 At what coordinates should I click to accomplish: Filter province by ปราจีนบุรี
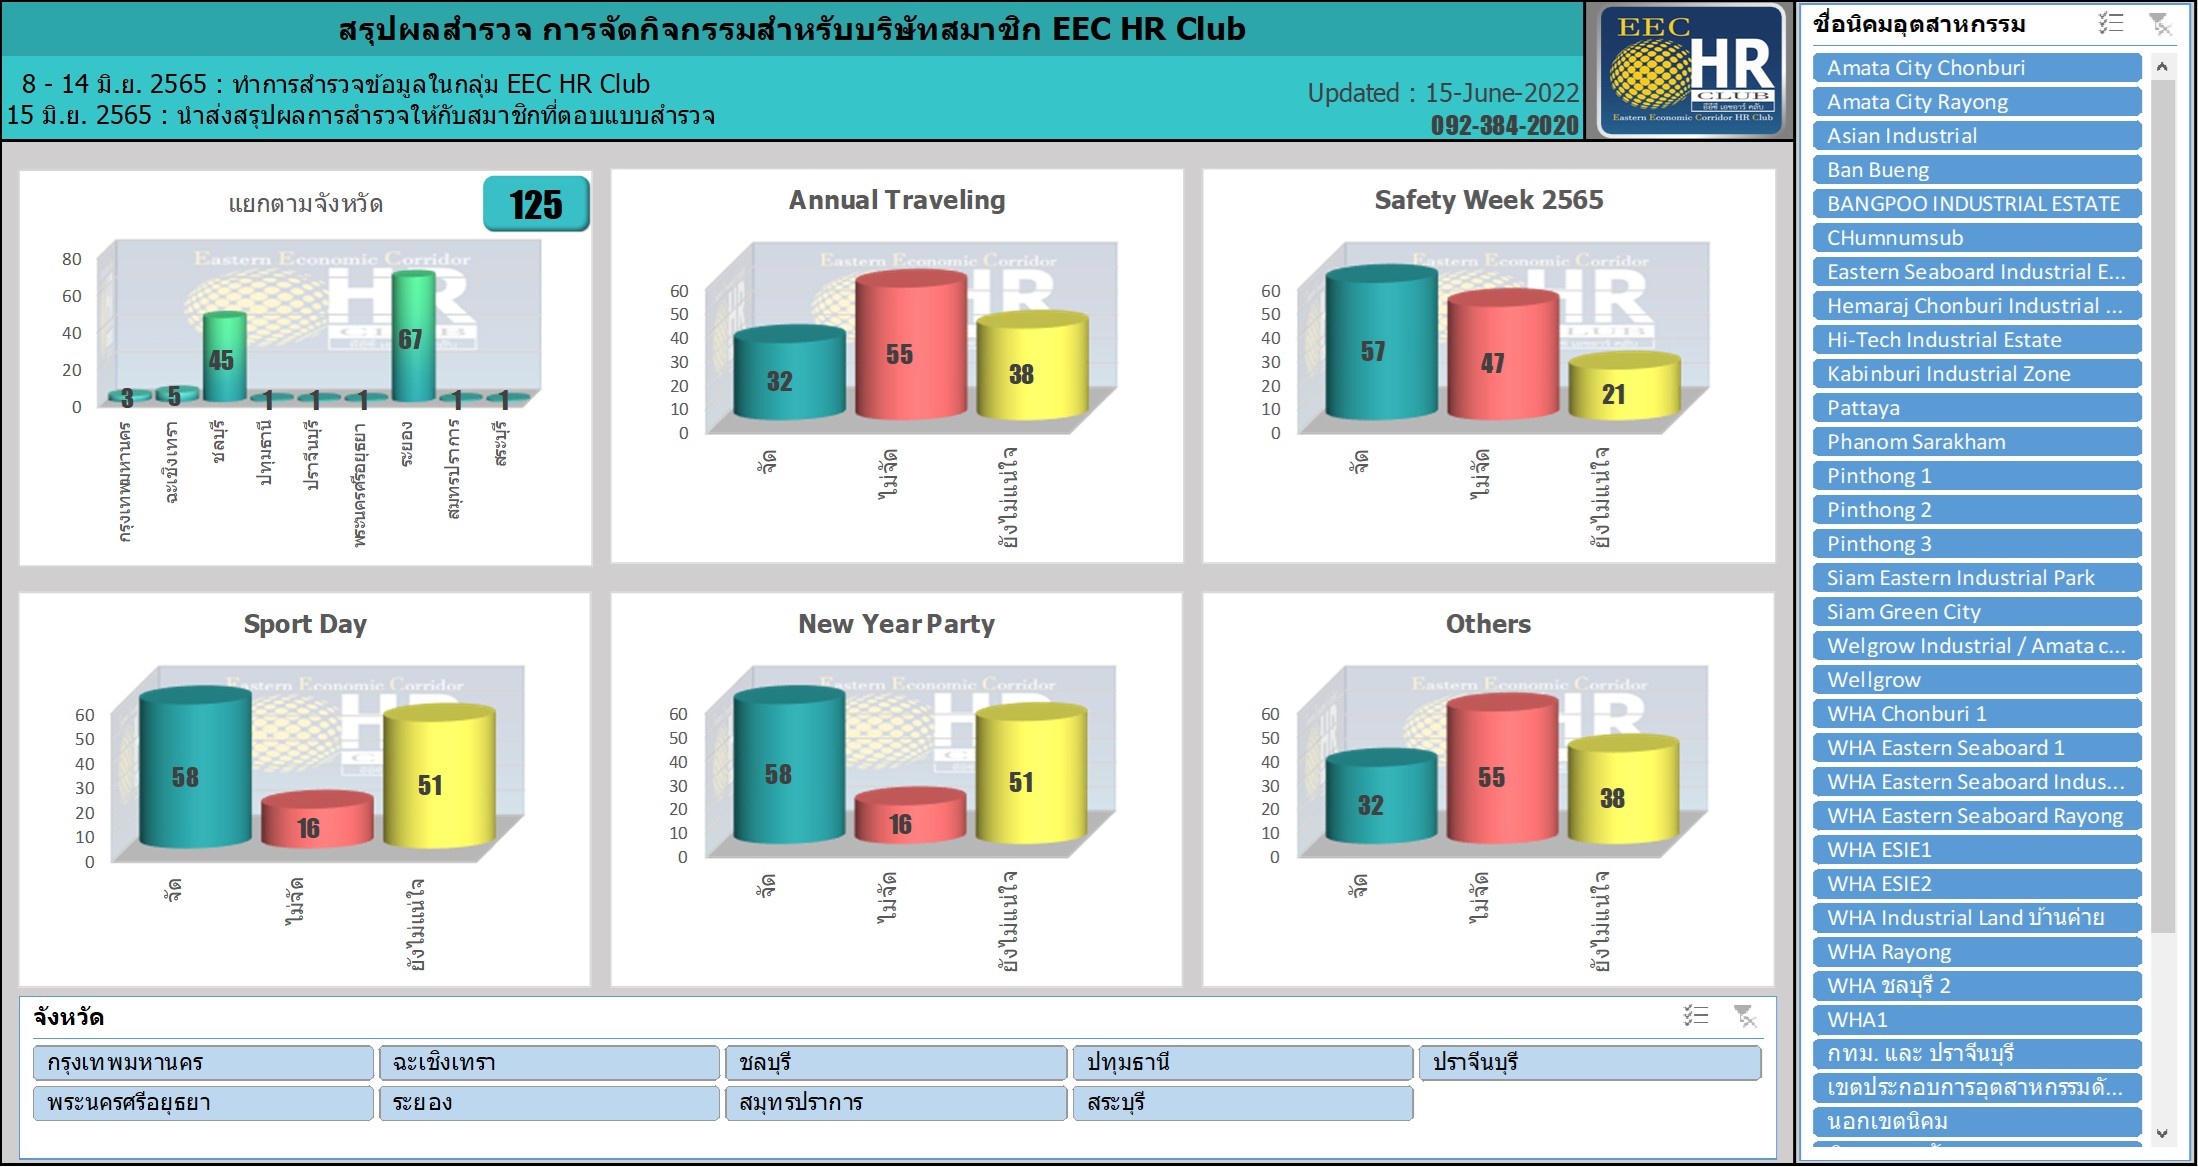pyautogui.click(x=1590, y=1062)
